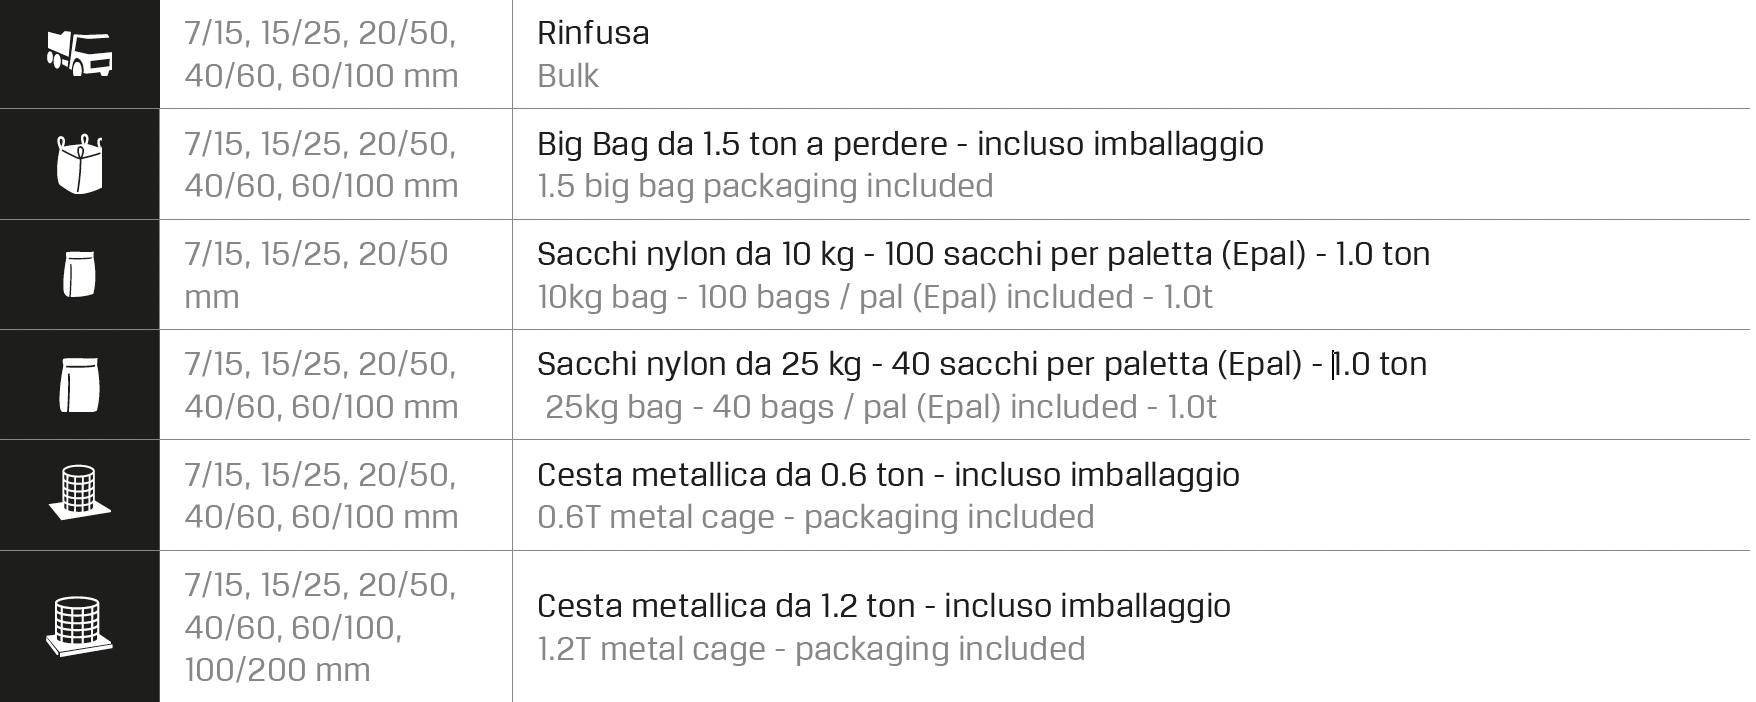
Task: Click the sizes cell ending in '100/200 mm'
Action: click(x=320, y=627)
